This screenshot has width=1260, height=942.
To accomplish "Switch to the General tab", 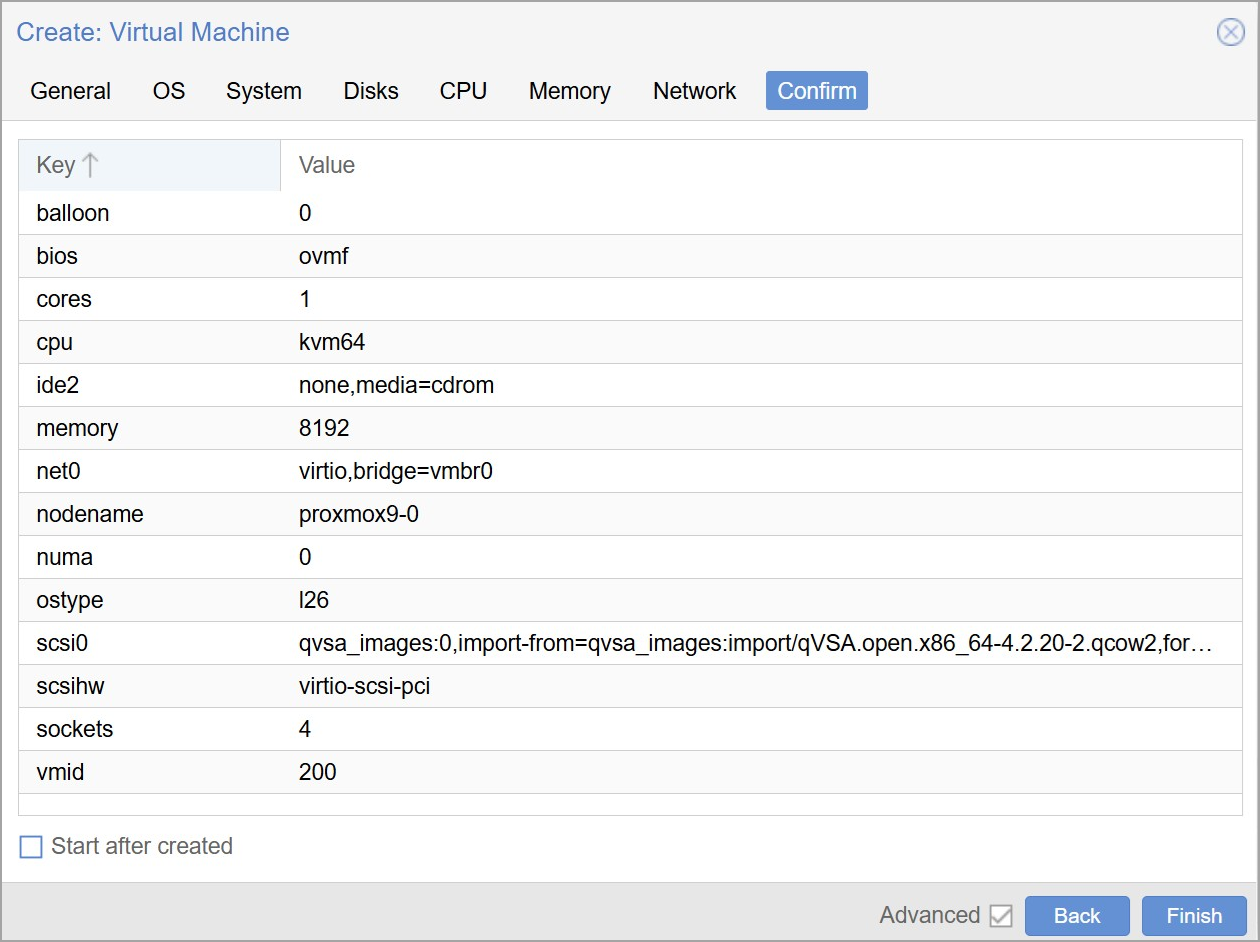I will [x=71, y=91].
